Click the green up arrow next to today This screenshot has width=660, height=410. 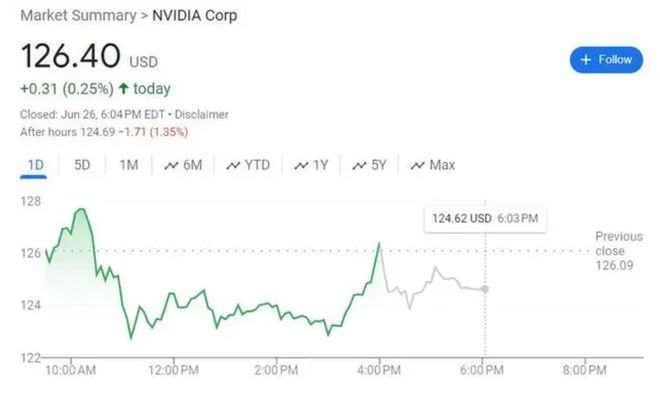click(x=123, y=88)
